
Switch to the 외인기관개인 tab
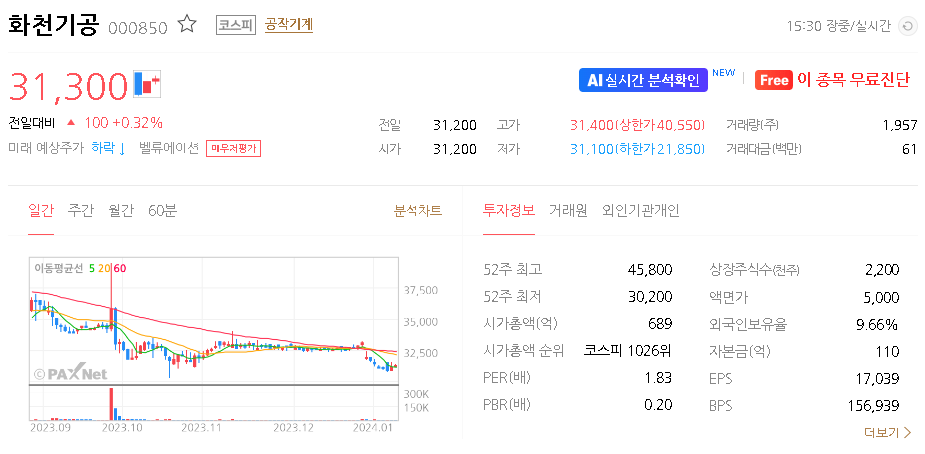tap(641, 210)
